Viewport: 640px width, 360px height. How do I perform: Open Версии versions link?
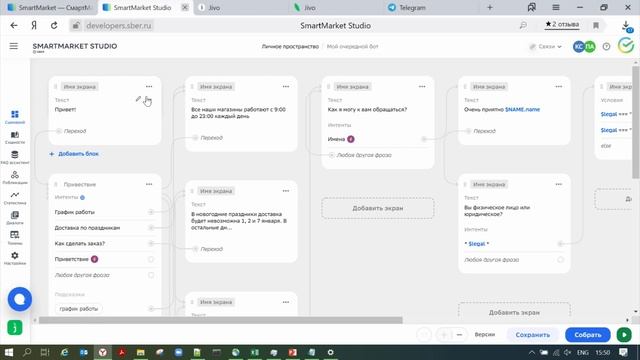[484, 334]
